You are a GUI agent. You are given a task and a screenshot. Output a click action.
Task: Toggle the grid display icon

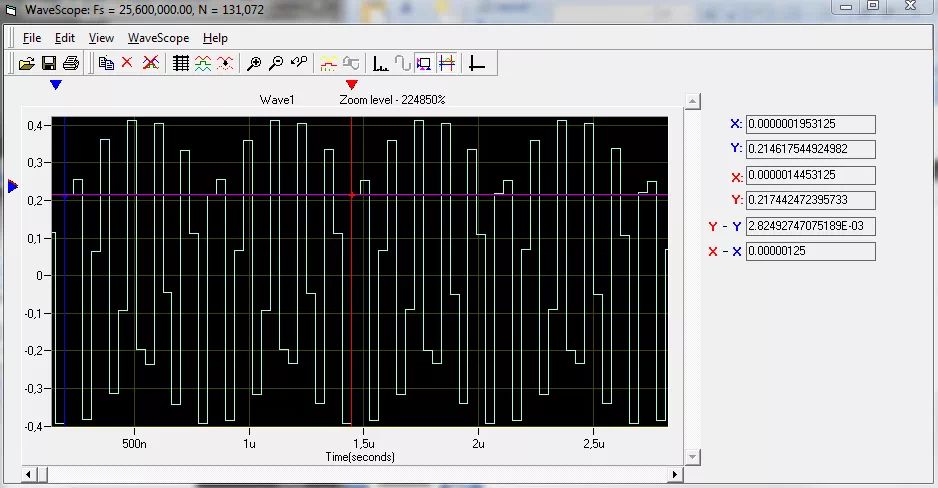point(181,63)
